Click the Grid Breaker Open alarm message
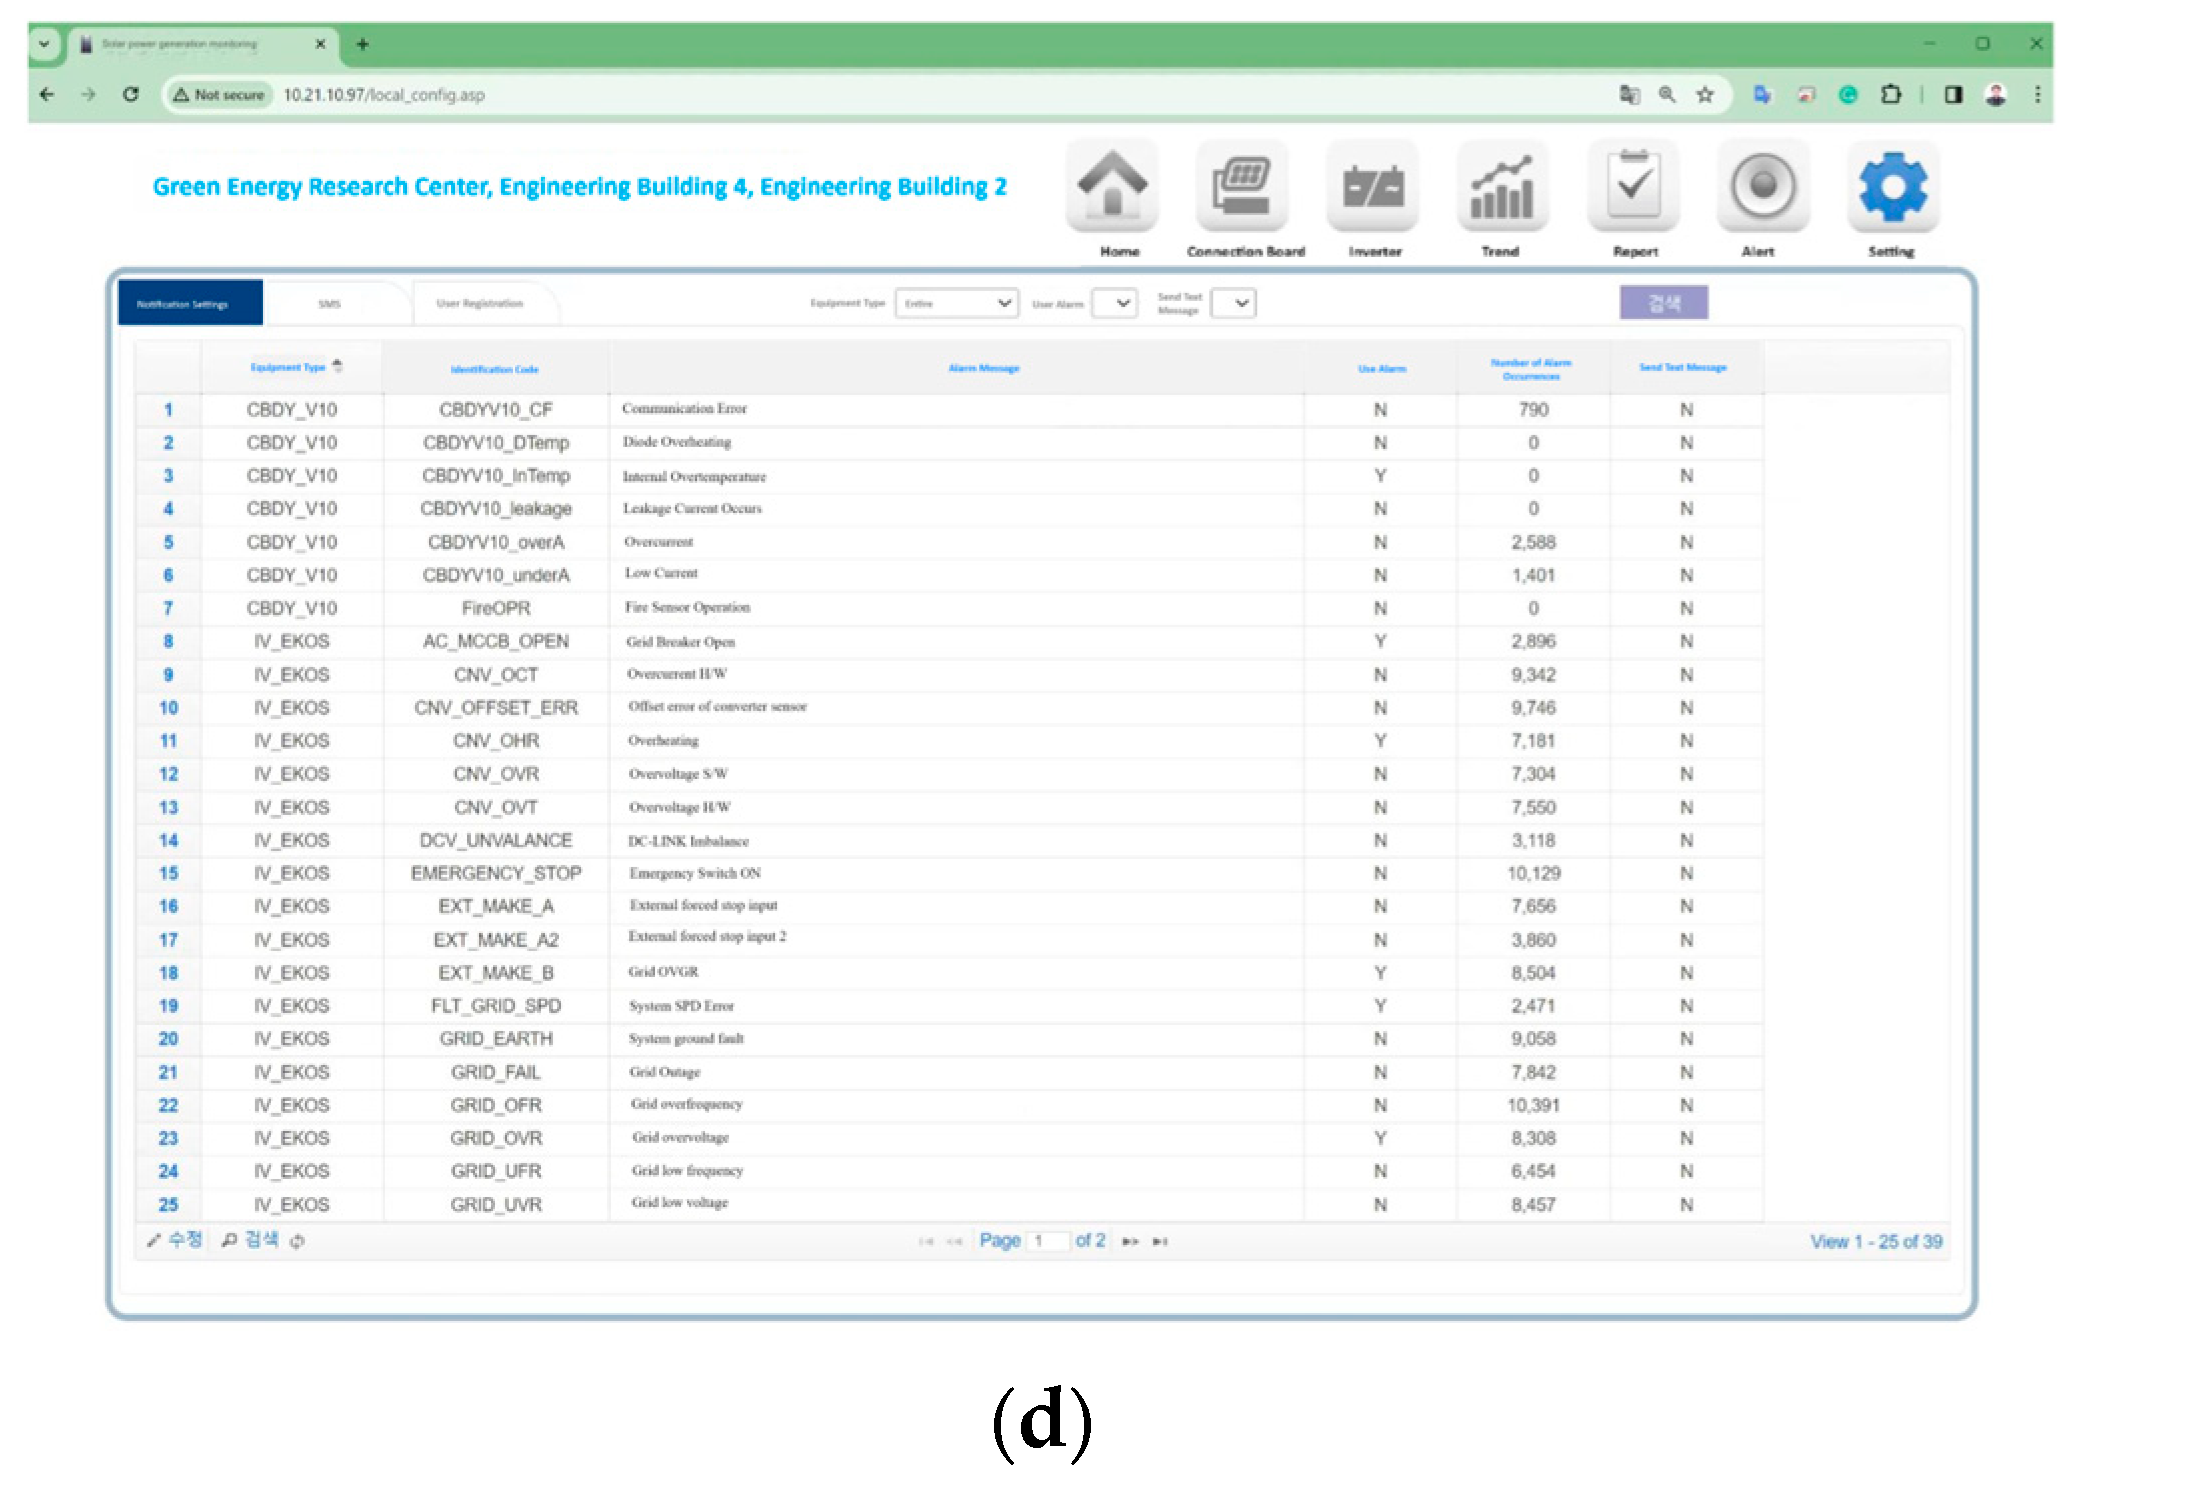Screen dimensions: 2208x1502 click(x=681, y=642)
